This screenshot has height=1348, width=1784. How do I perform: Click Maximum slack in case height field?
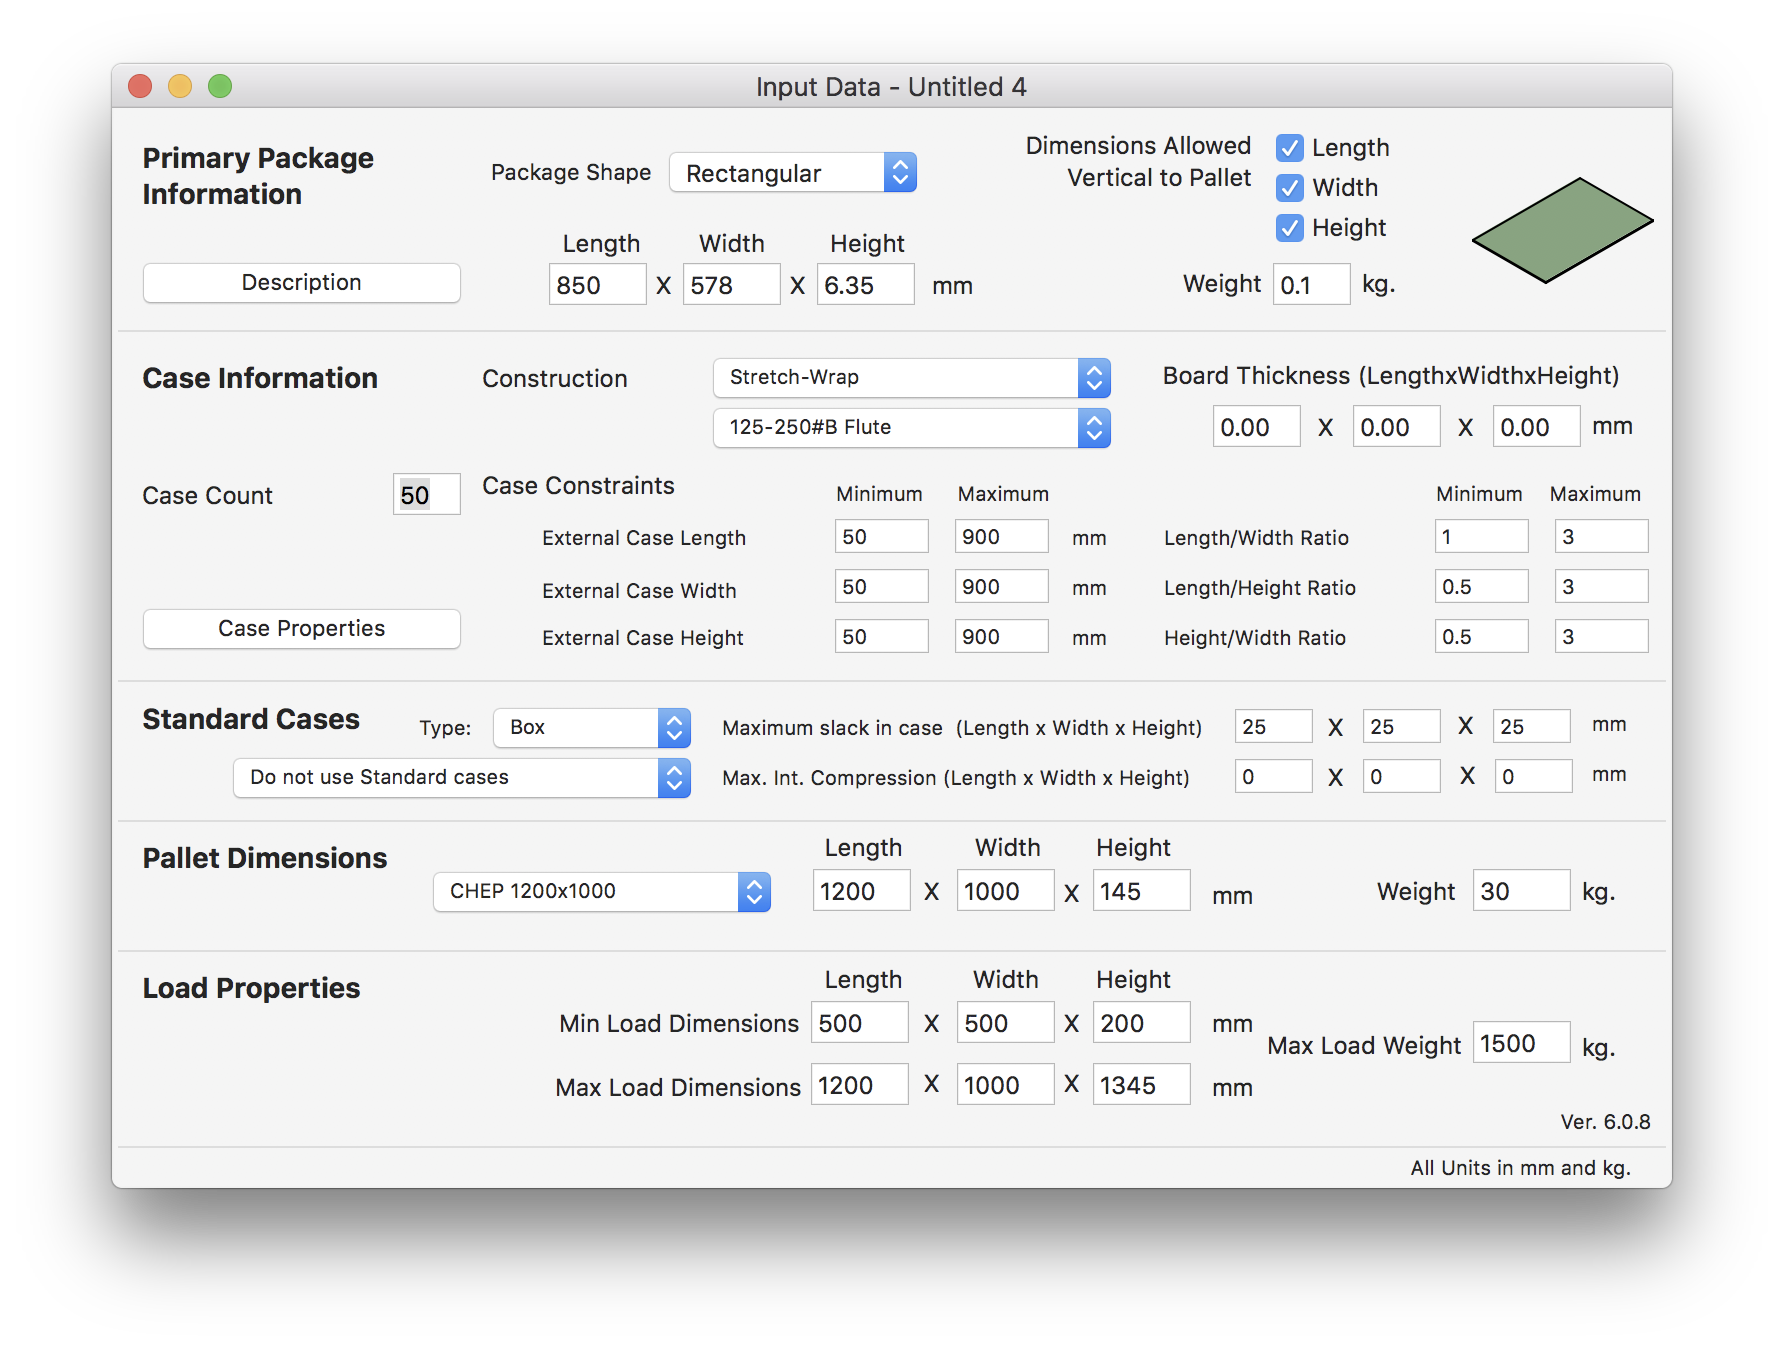(x=1532, y=727)
